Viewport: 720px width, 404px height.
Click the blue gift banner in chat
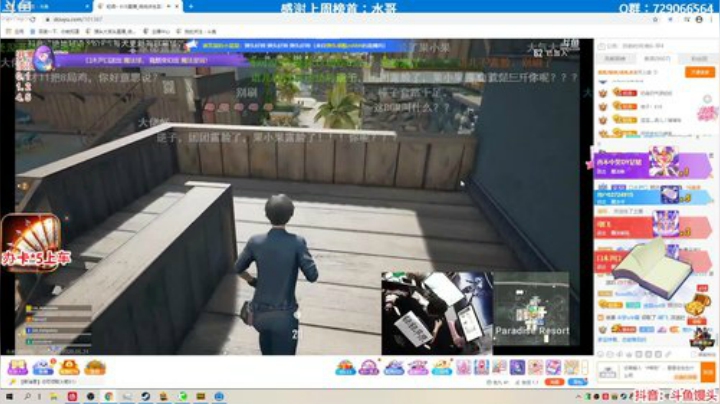pyautogui.click(x=652, y=196)
